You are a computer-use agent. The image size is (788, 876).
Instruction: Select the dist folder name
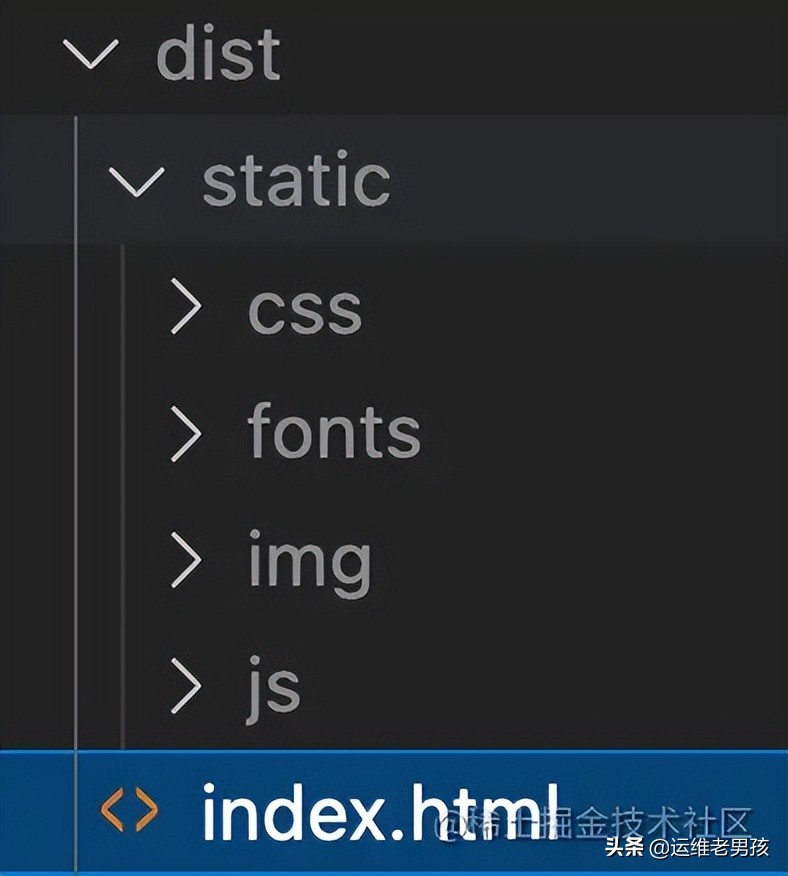[x=218, y=54]
